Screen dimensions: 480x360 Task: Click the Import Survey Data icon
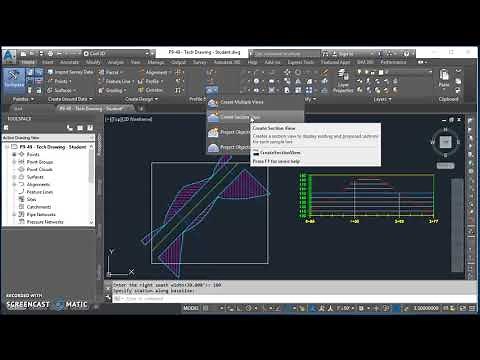pyautogui.click(x=50, y=72)
